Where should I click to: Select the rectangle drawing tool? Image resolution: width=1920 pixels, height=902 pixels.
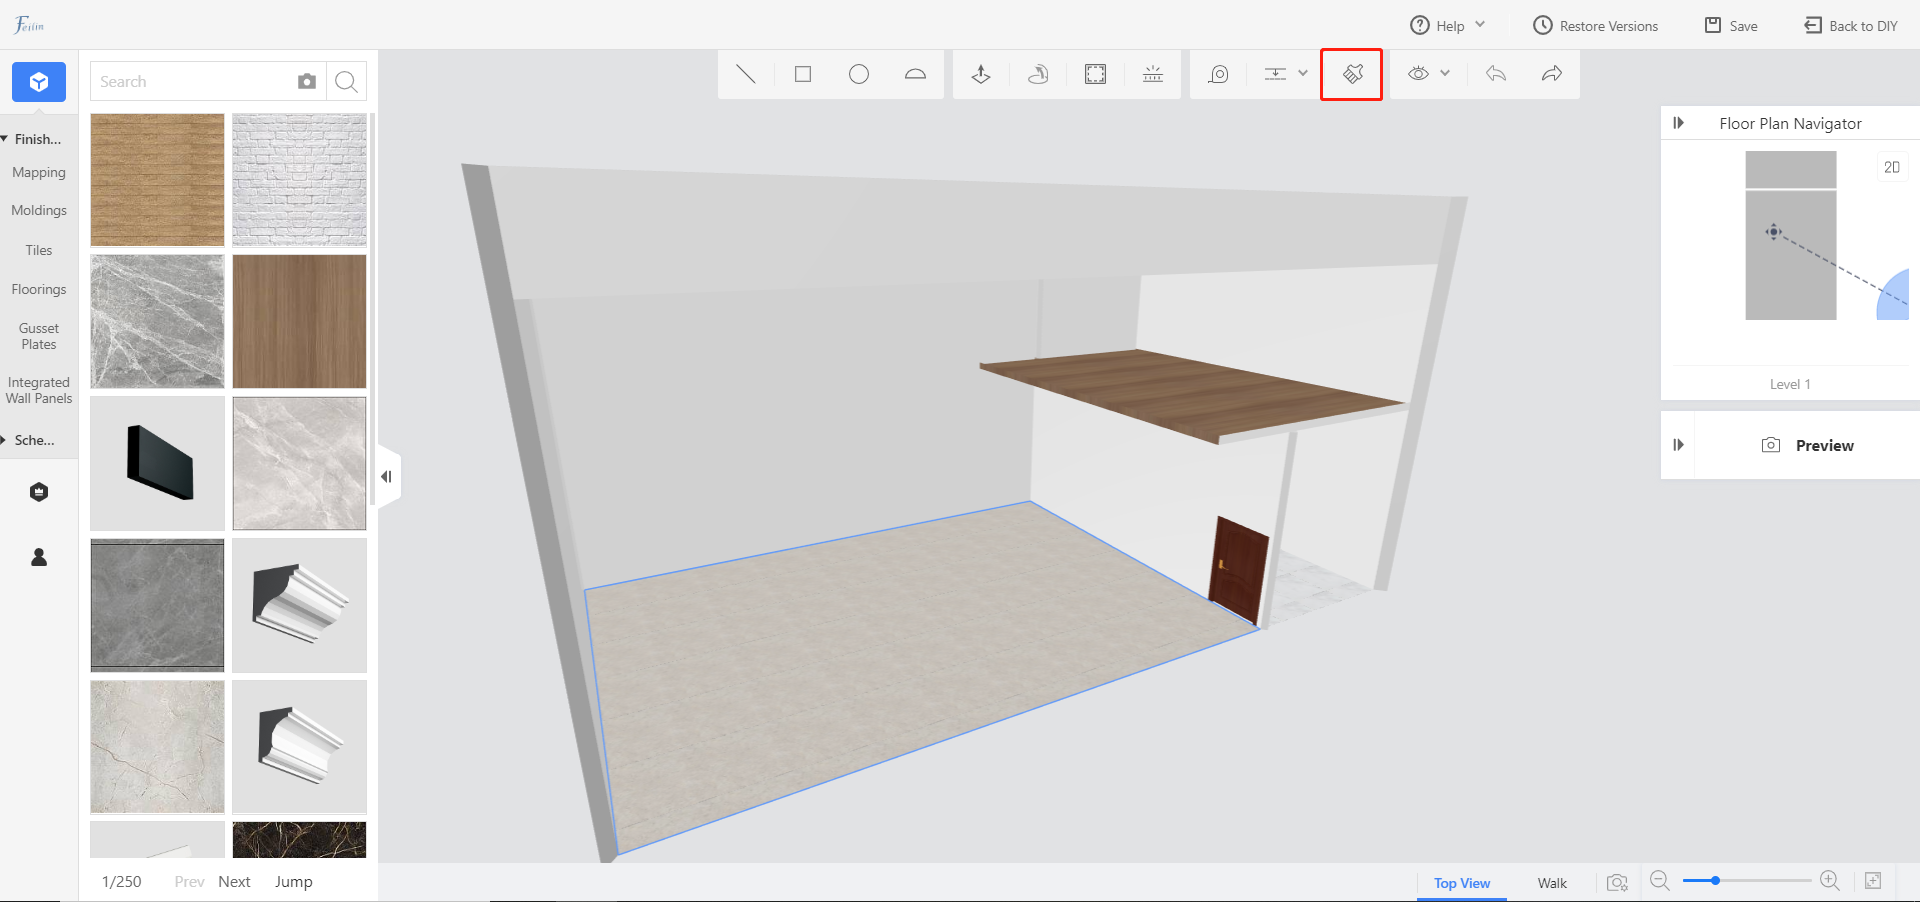803,74
